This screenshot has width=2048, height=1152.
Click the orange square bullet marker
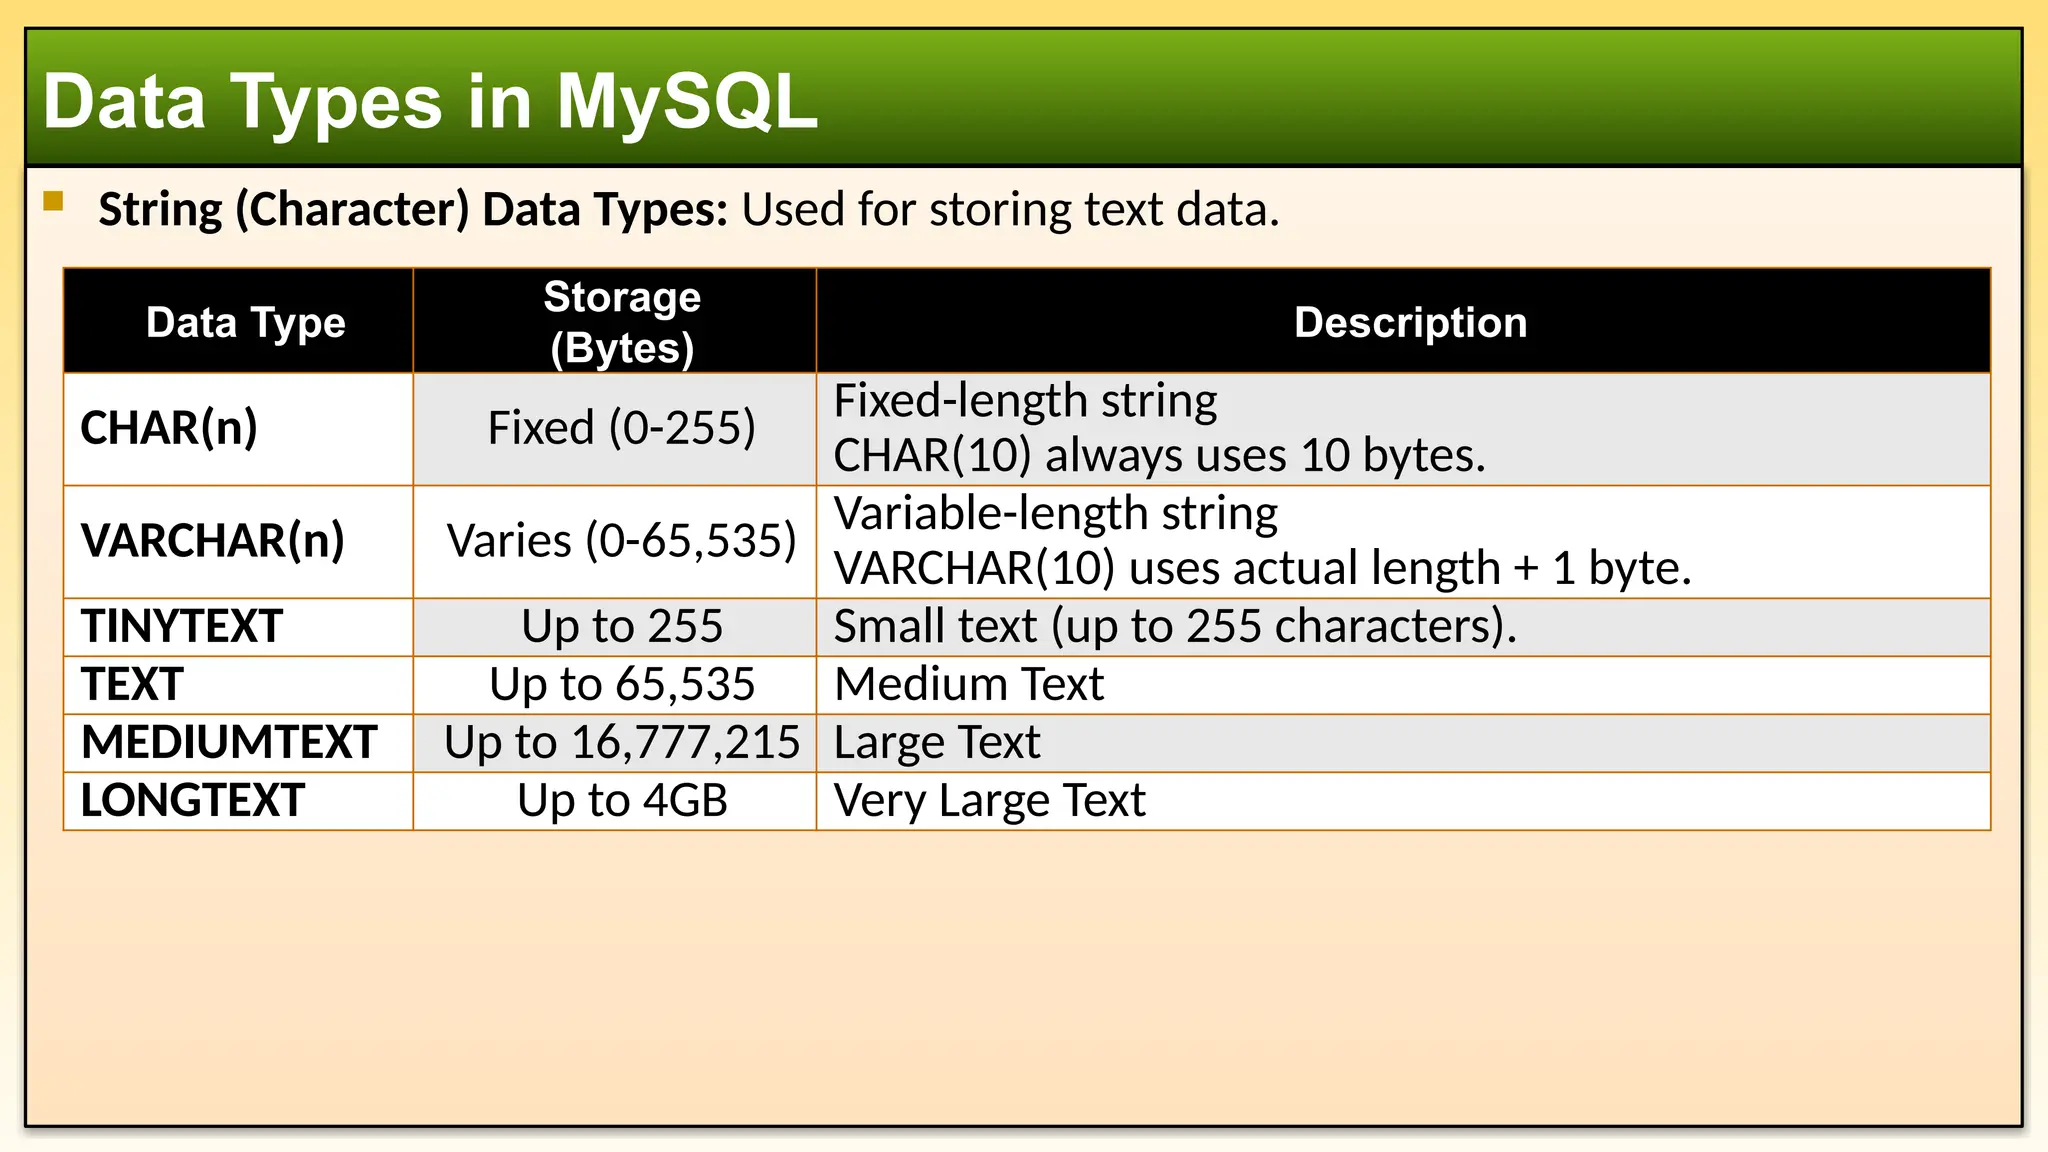click(x=54, y=202)
